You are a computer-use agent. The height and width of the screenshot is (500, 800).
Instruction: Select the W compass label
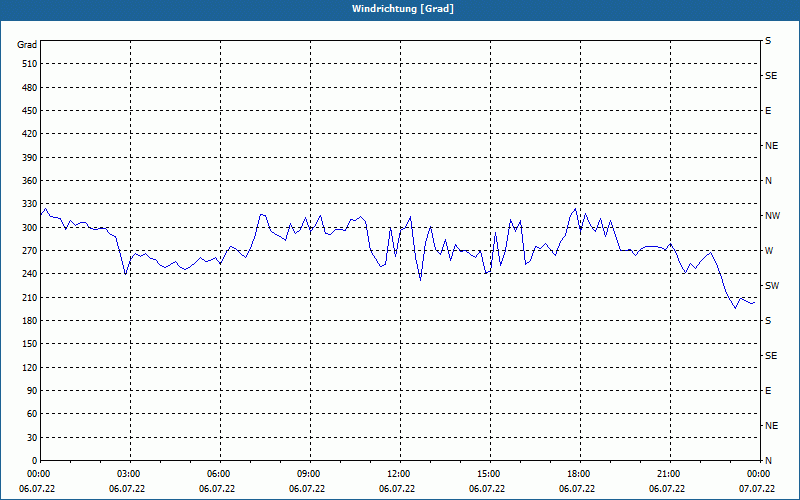tap(769, 251)
